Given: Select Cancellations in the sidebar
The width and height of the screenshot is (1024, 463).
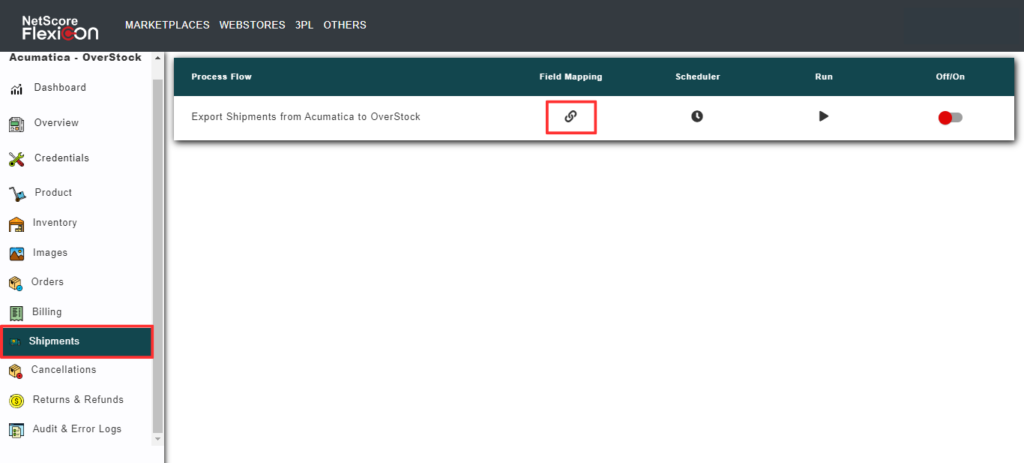Looking at the screenshot, I should pyautogui.click(x=63, y=370).
